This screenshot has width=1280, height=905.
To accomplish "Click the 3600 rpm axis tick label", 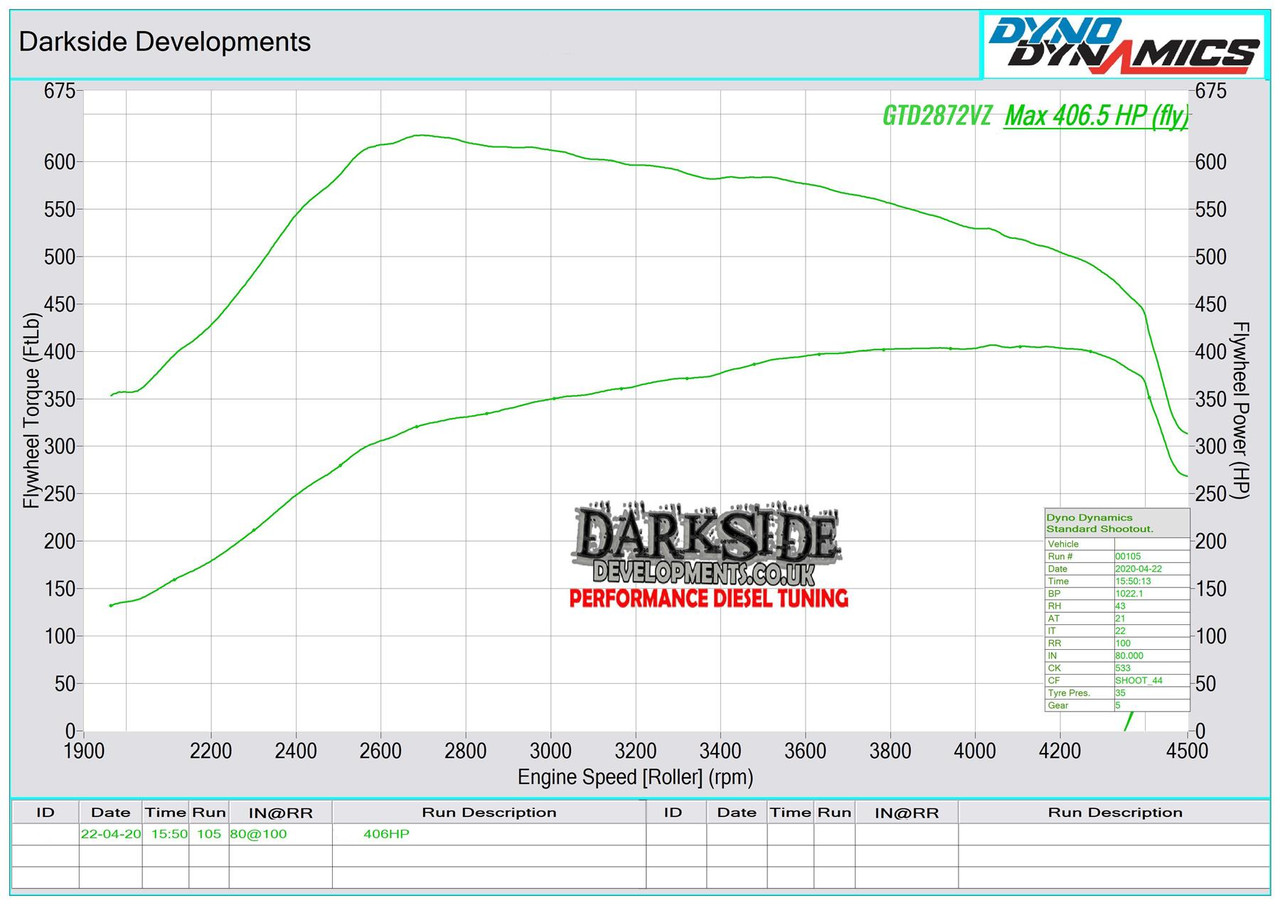I will pyautogui.click(x=806, y=751).
